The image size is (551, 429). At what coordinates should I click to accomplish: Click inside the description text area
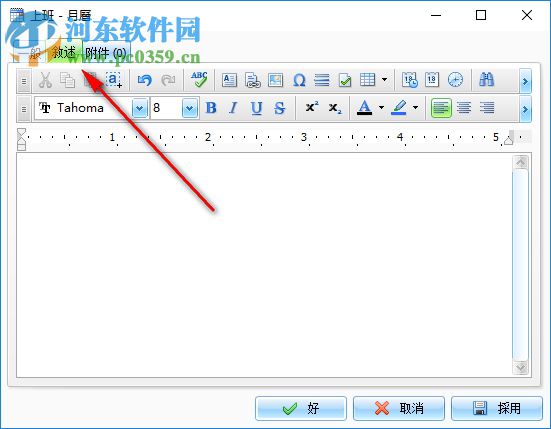pyautogui.click(x=264, y=265)
